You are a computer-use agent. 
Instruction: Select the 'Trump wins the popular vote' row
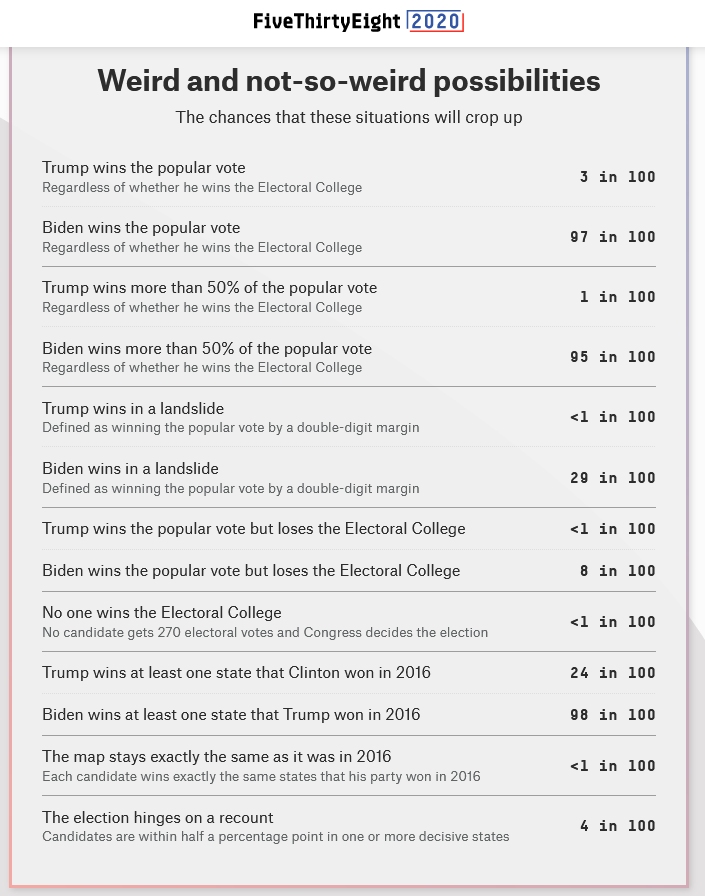tap(144, 168)
